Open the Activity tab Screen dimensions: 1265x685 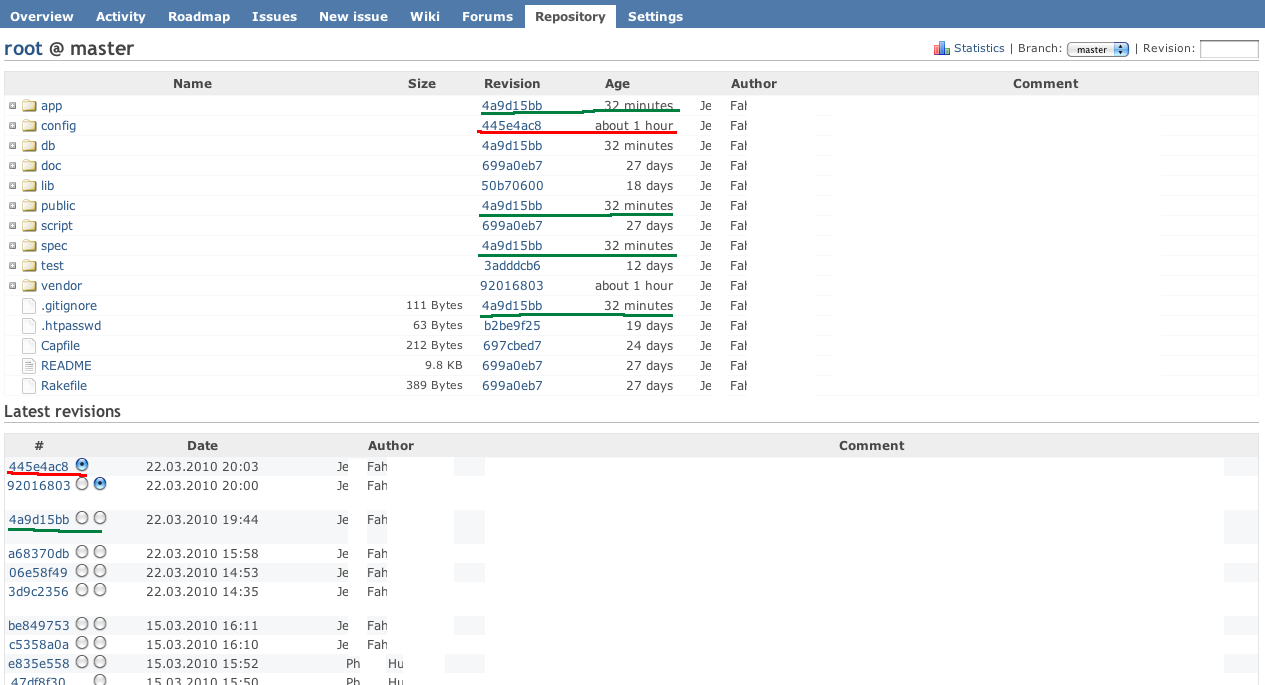click(x=121, y=16)
